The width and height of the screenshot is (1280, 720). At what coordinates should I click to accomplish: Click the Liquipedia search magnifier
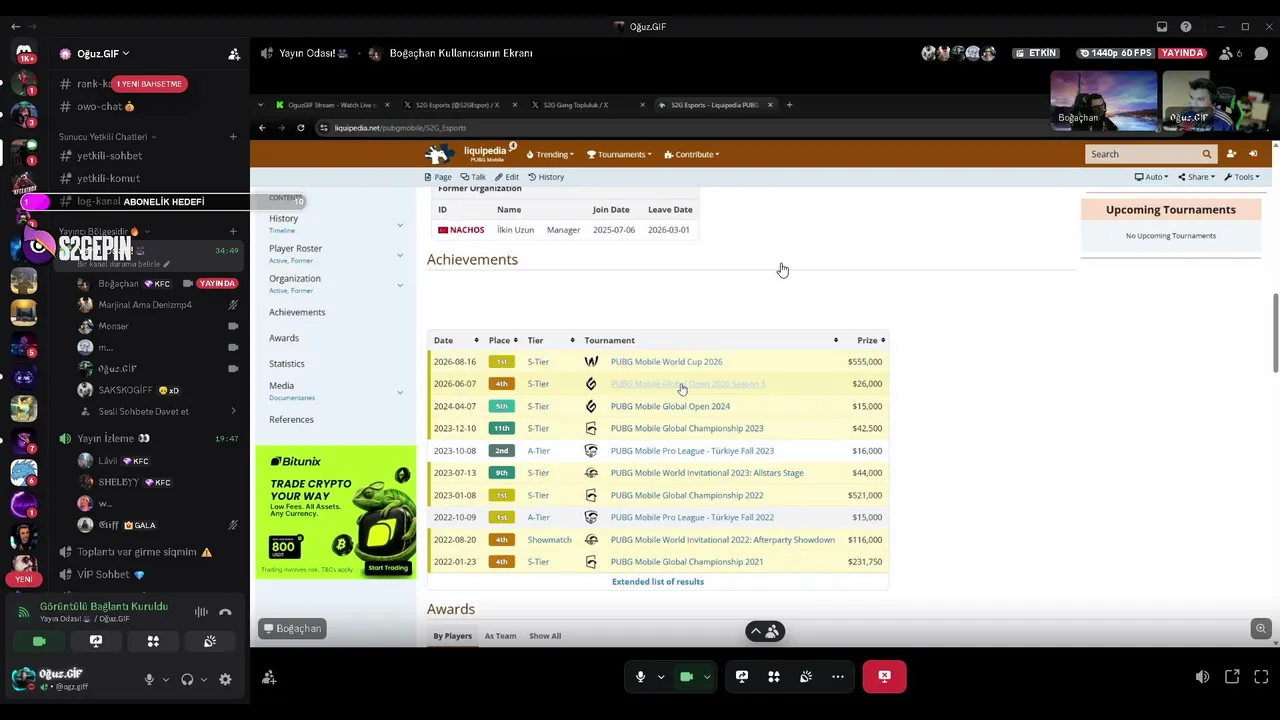[x=1207, y=154]
